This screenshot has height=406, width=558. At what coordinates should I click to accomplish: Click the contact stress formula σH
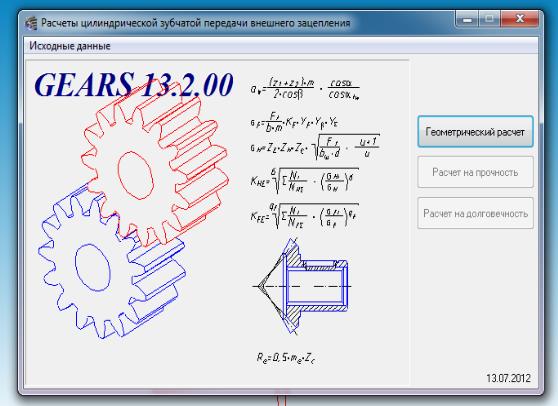point(315,147)
